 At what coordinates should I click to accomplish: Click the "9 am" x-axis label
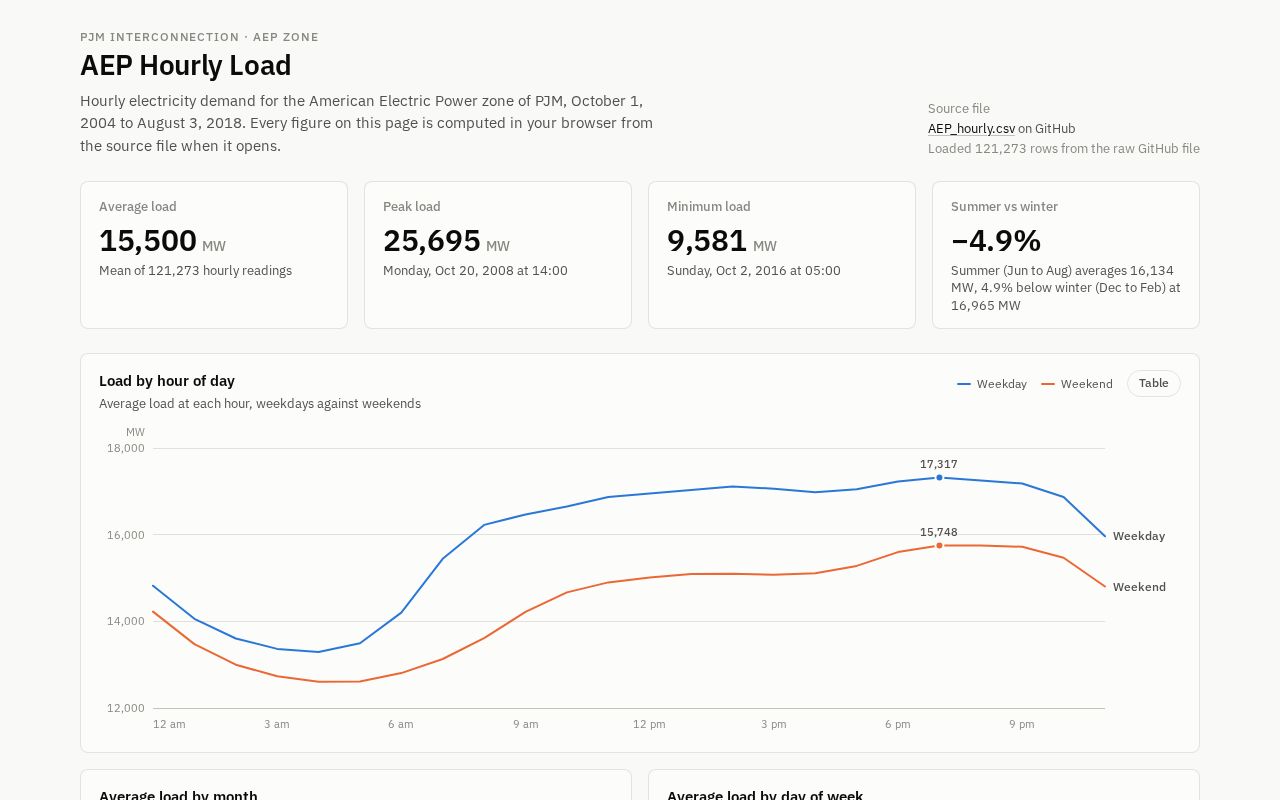[526, 724]
